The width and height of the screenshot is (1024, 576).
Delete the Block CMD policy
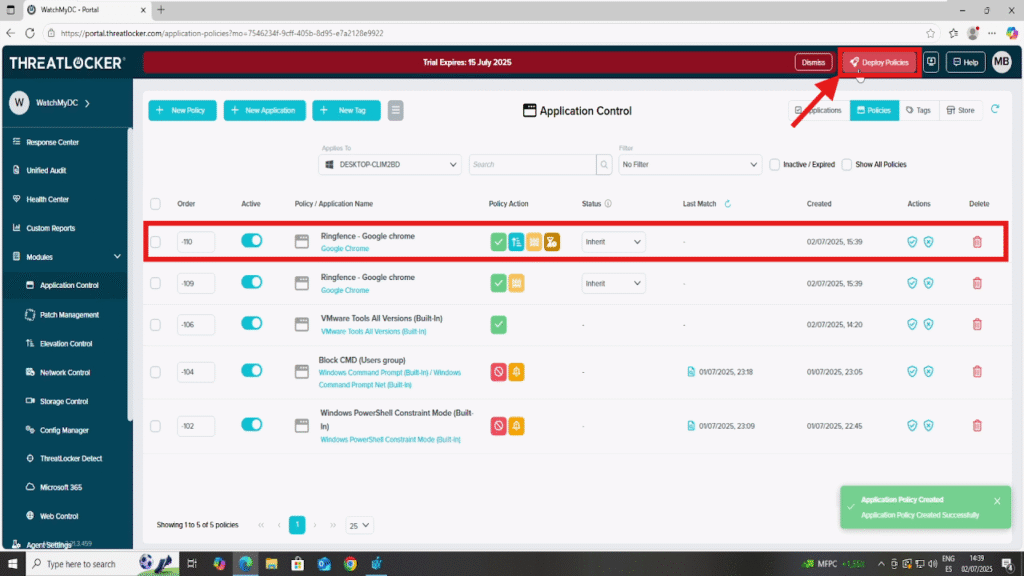click(977, 372)
